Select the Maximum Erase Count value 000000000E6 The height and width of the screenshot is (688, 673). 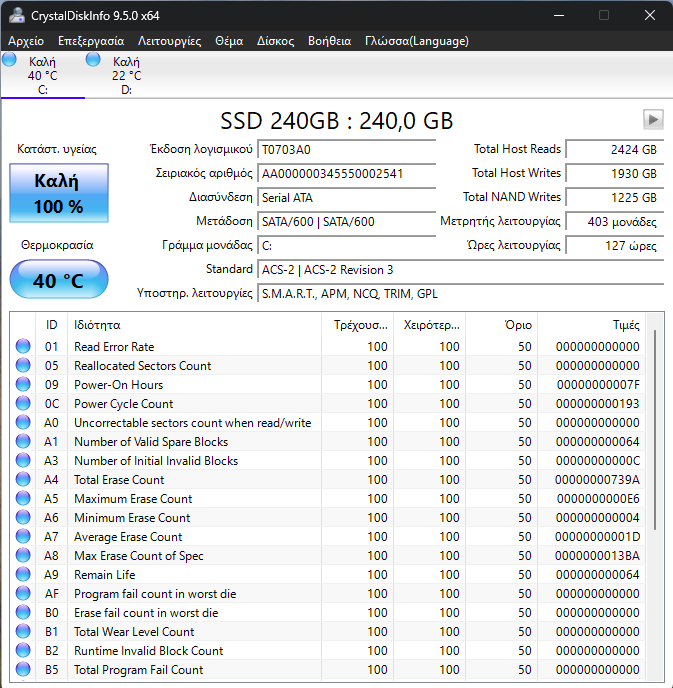click(598, 499)
